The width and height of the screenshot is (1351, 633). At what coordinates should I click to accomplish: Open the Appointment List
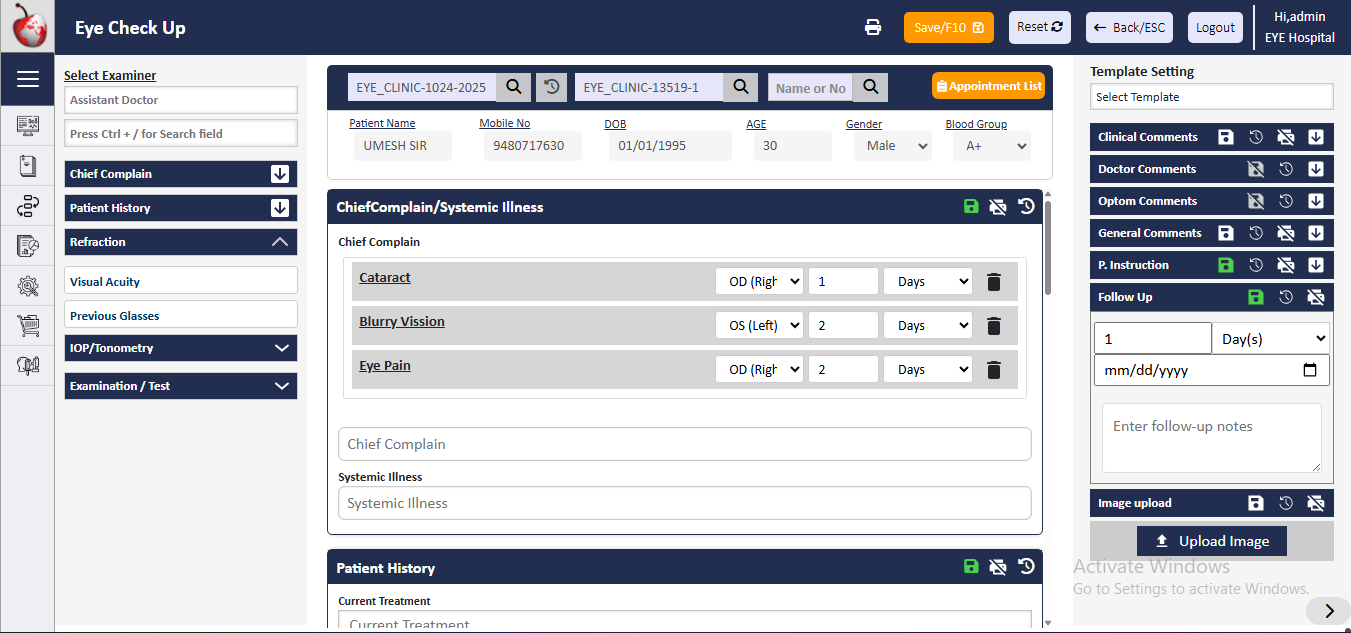[988, 86]
